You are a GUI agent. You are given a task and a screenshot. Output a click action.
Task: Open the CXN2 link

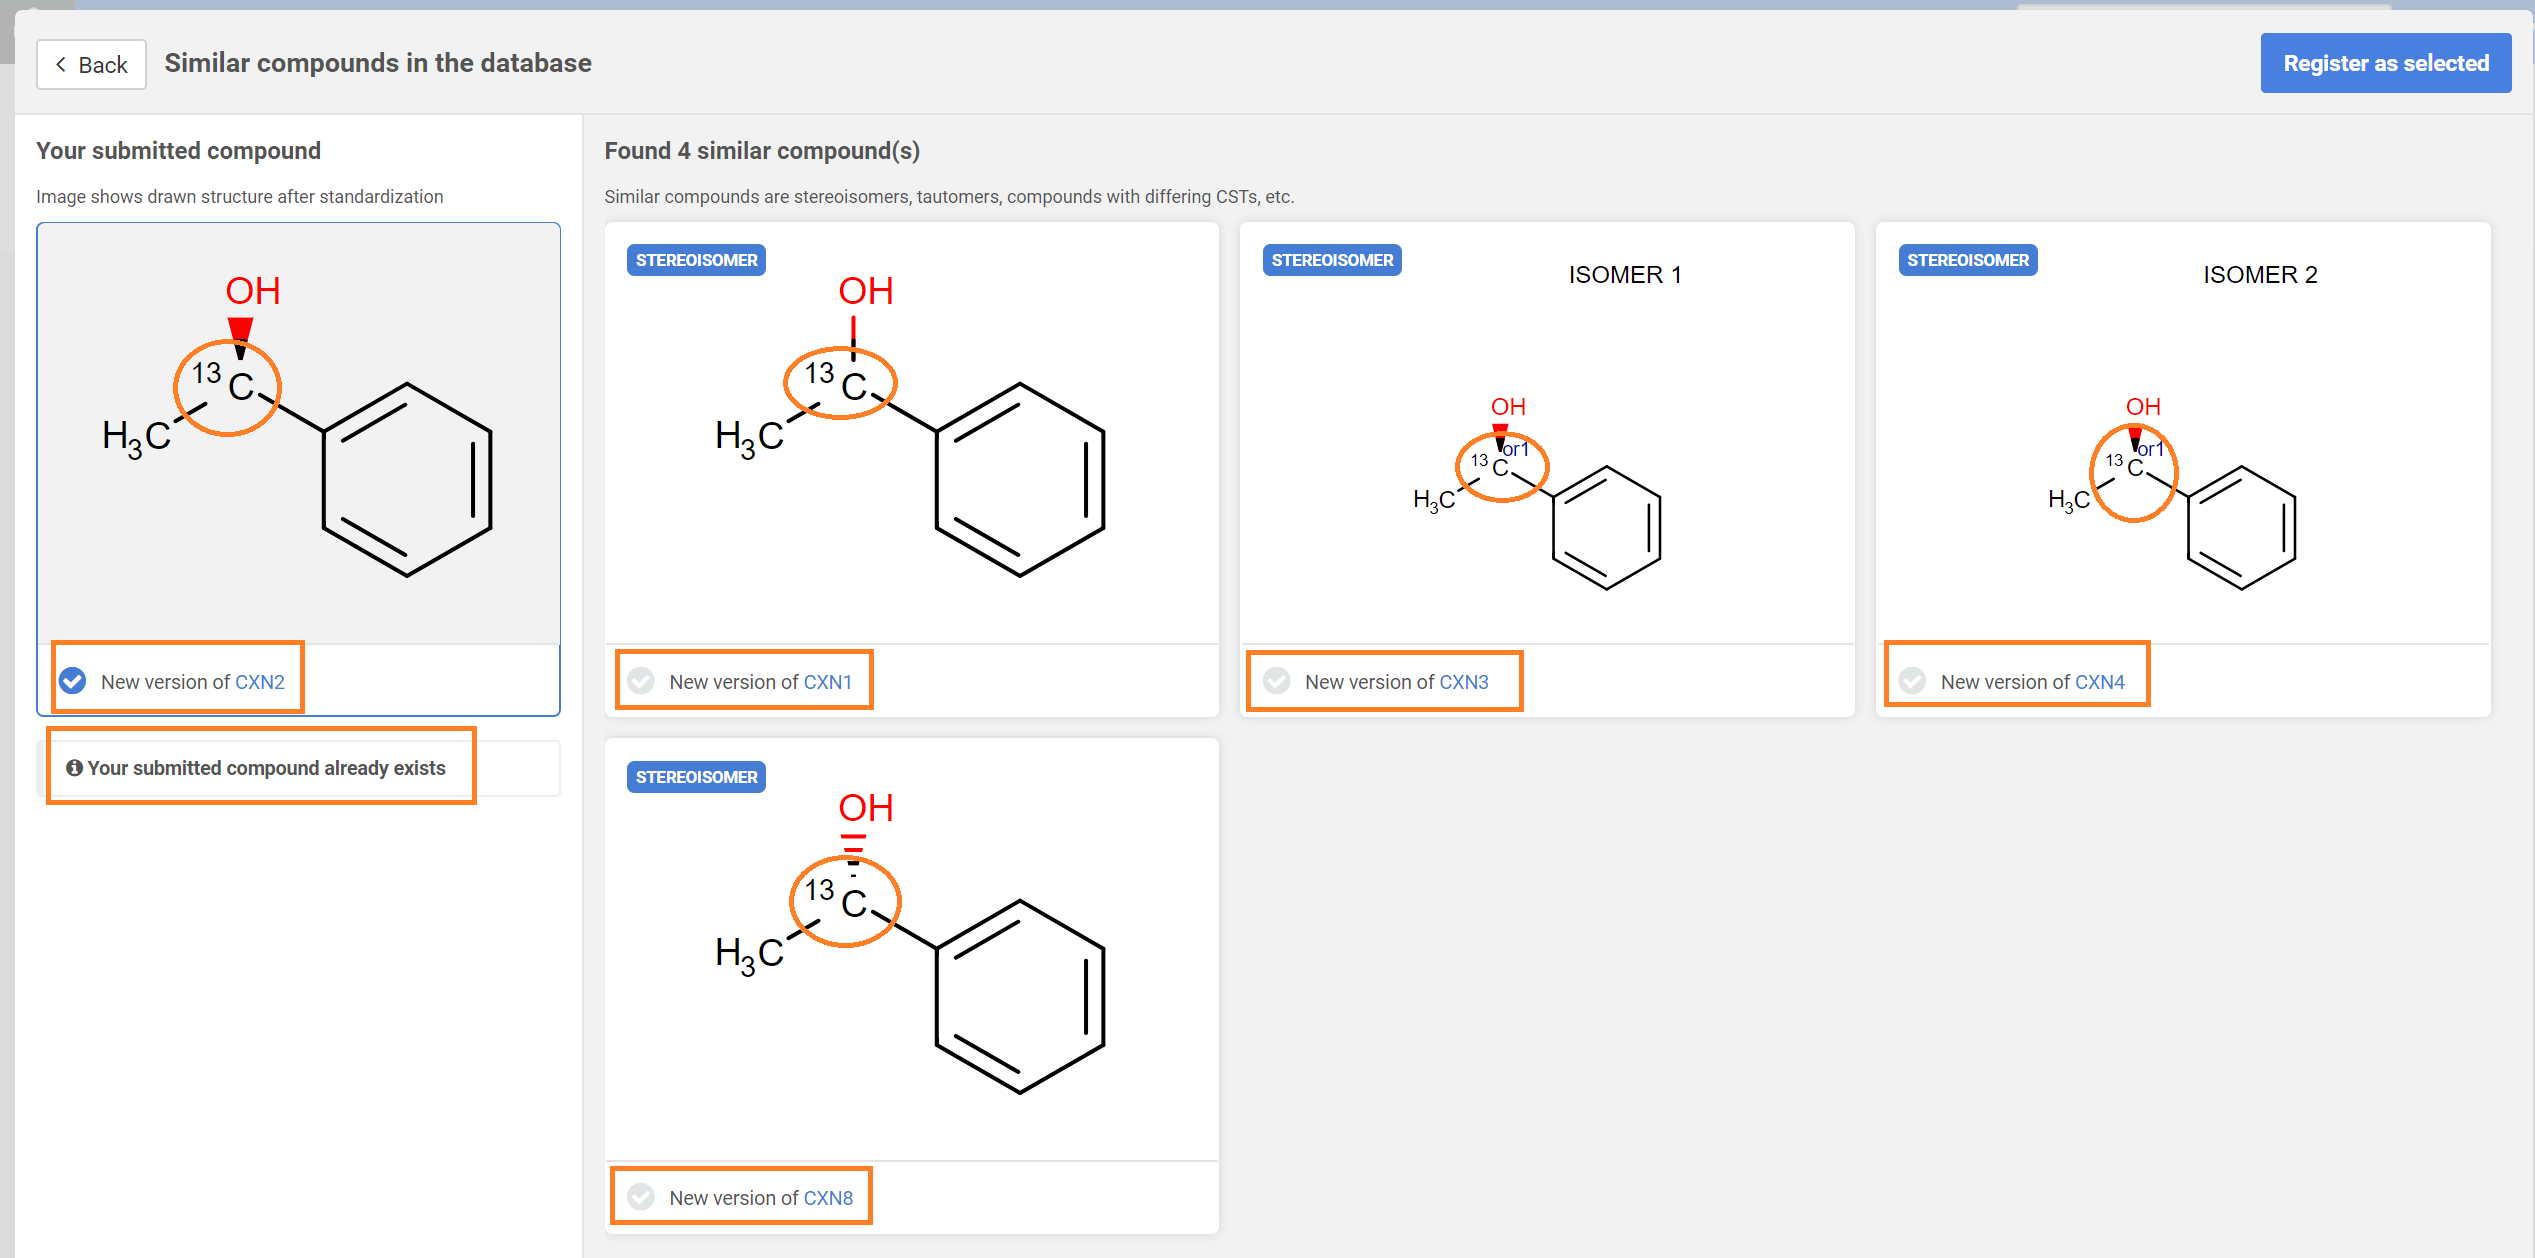click(260, 682)
